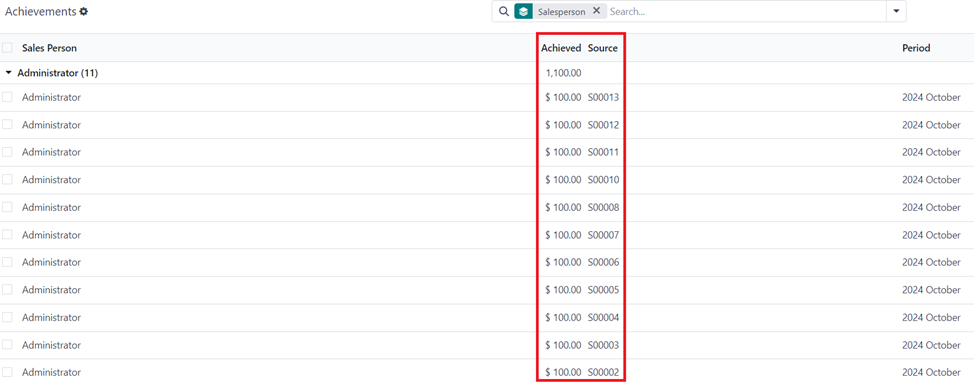The width and height of the screenshot is (974, 384).
Task: Check the row with source S00010
Action: coord(7,180)
